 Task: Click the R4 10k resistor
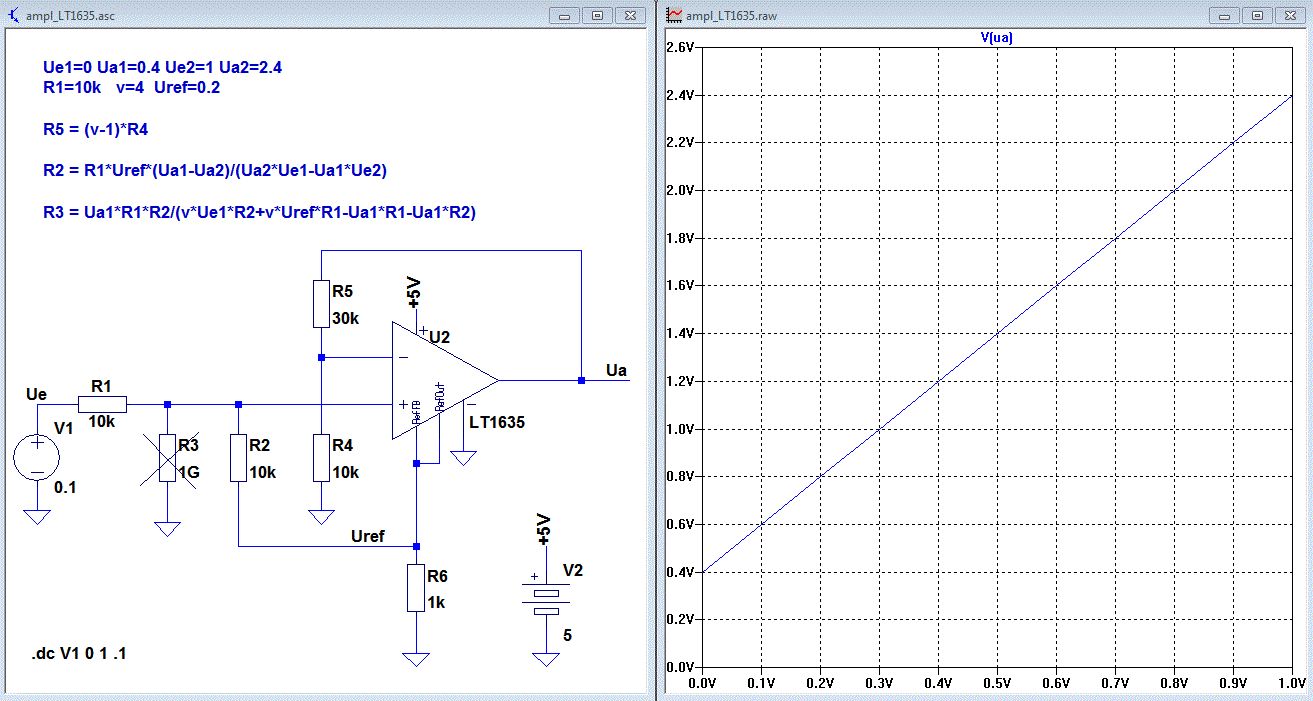(x=320, y=458)
